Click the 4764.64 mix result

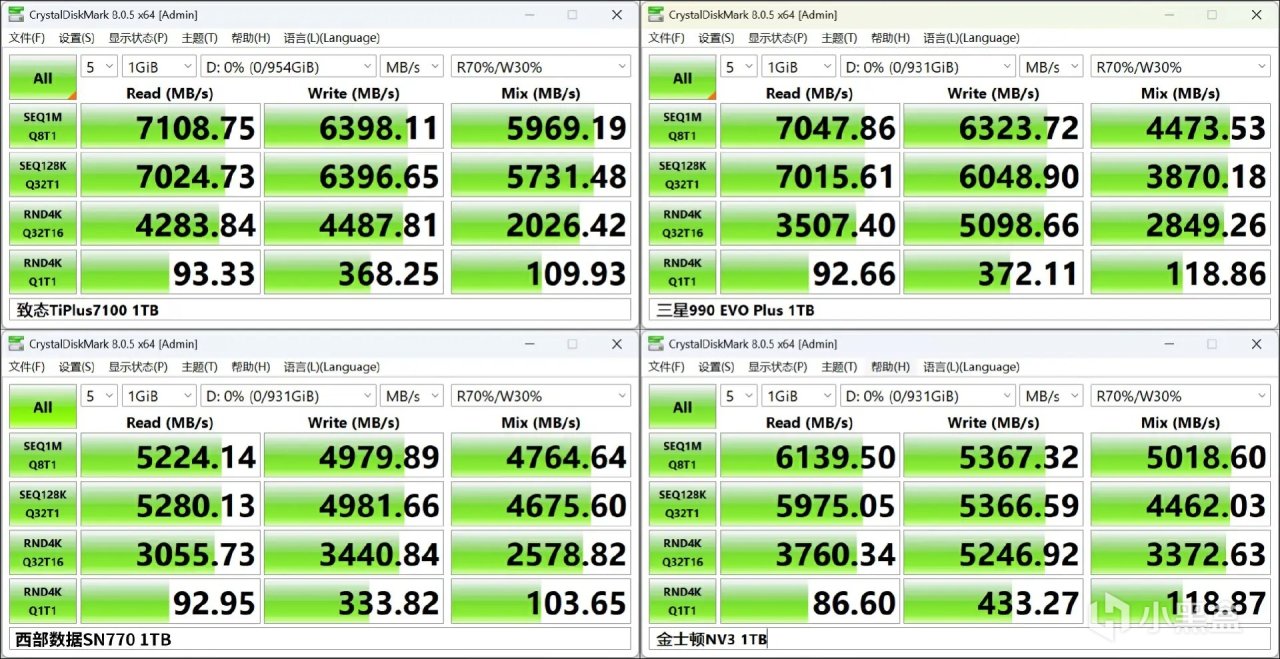541,455
